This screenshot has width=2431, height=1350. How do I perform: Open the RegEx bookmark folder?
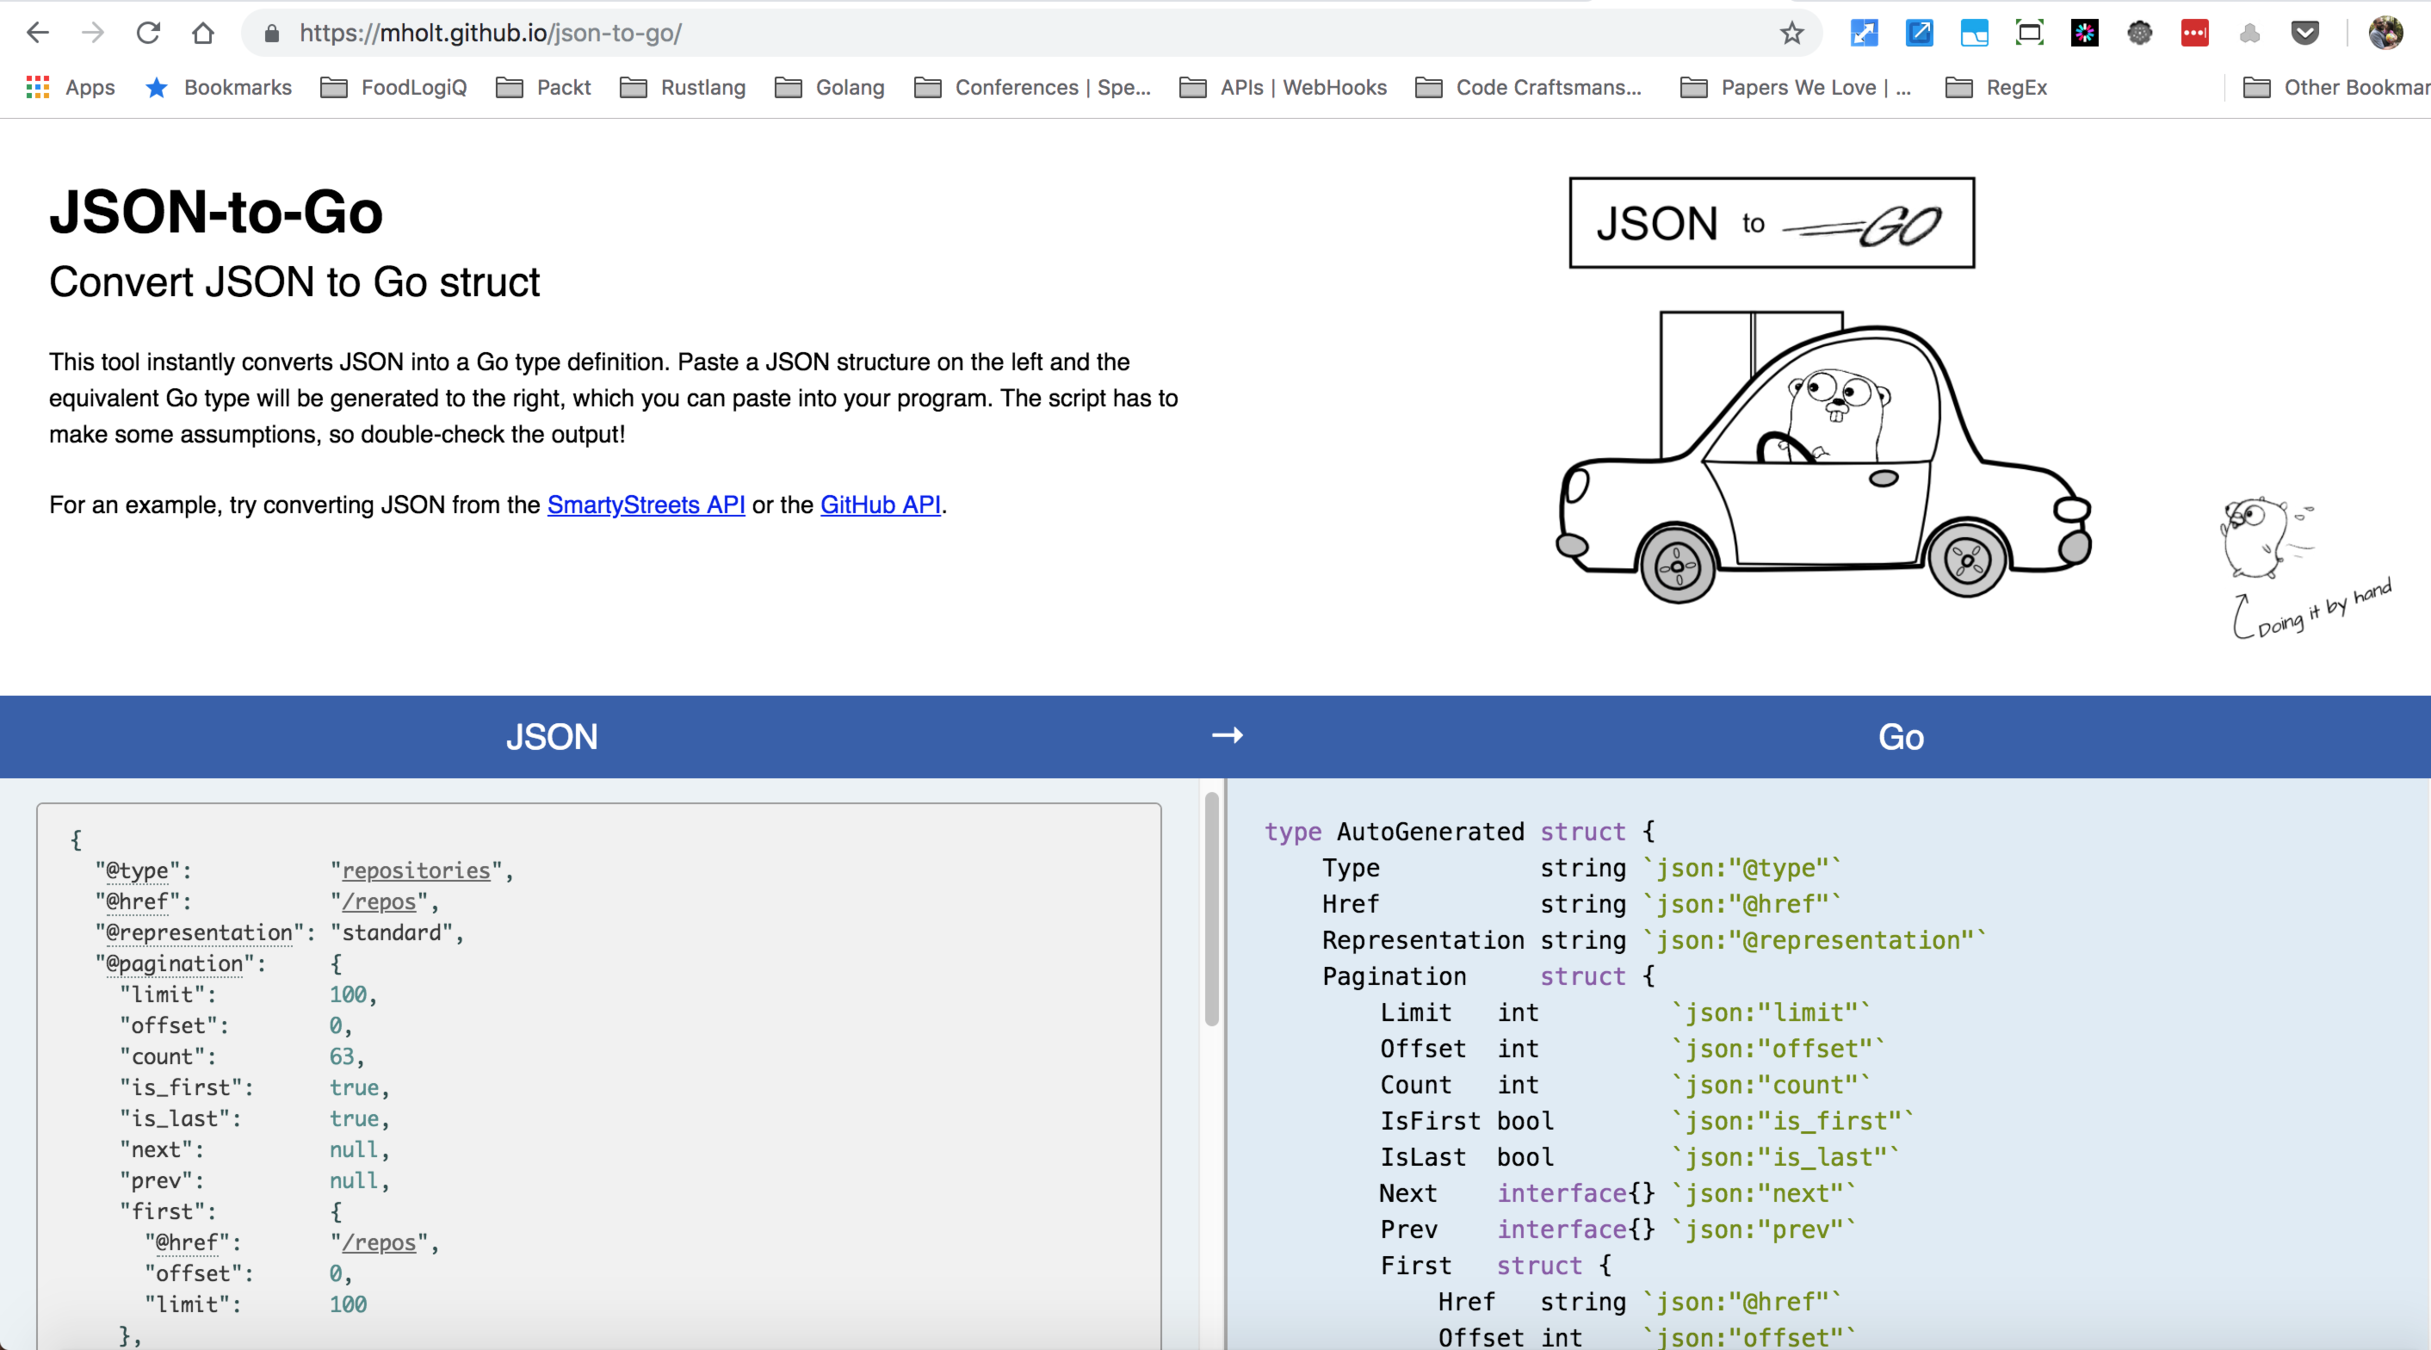[x=1997, y=88]
